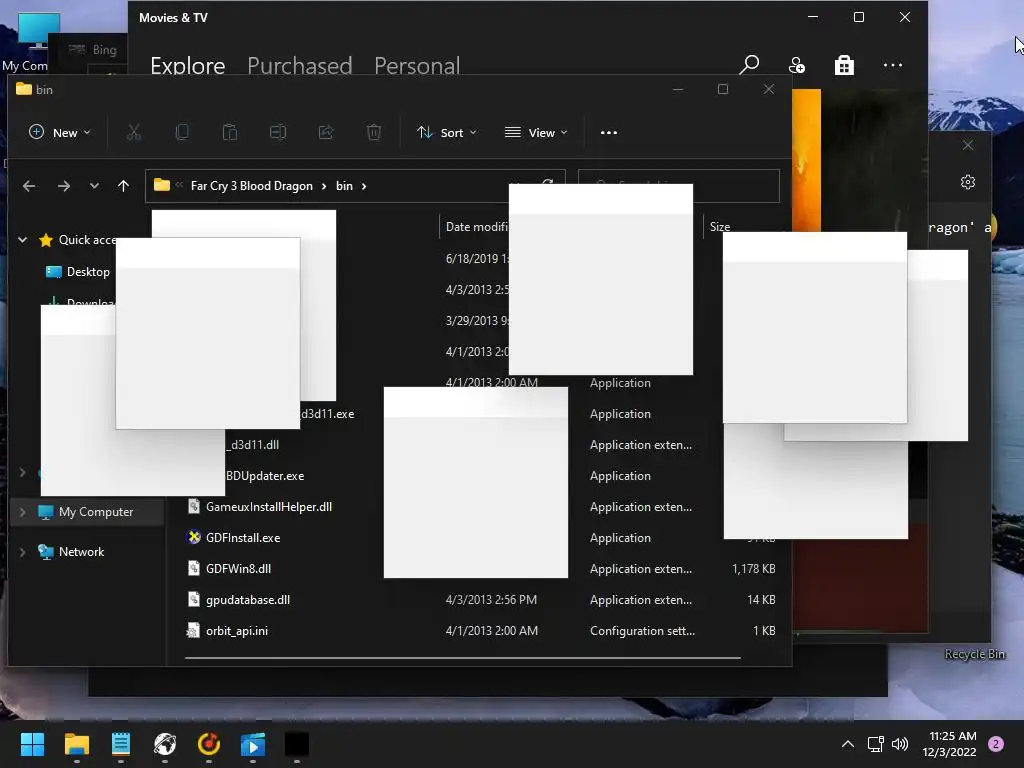Click the Share icon in File Explorer toolbar
The width and height of the screenshot is (1024, 768).
[326, 133]
